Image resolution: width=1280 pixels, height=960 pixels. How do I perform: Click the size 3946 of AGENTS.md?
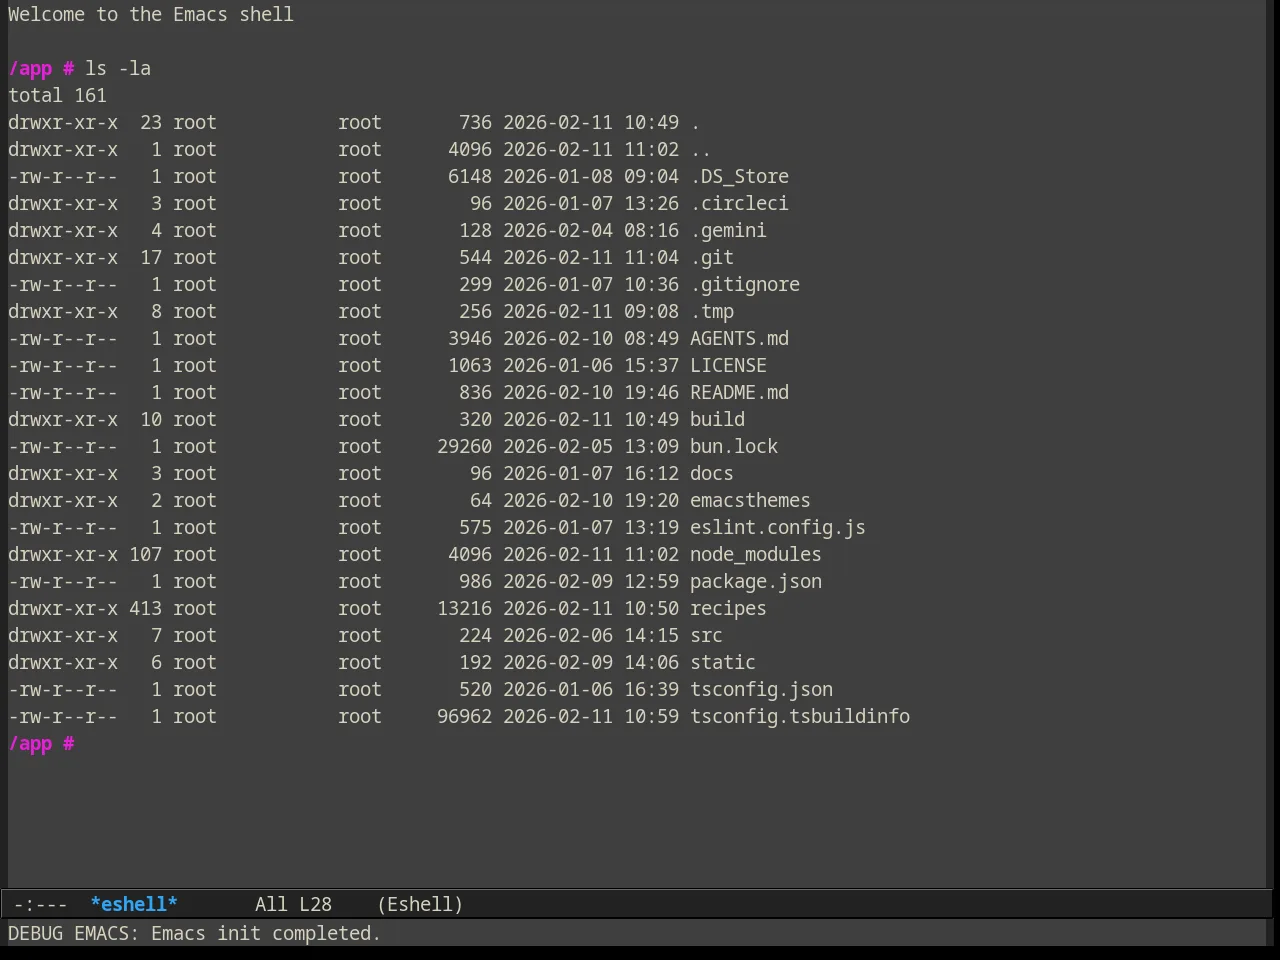[x=470, y=338]
